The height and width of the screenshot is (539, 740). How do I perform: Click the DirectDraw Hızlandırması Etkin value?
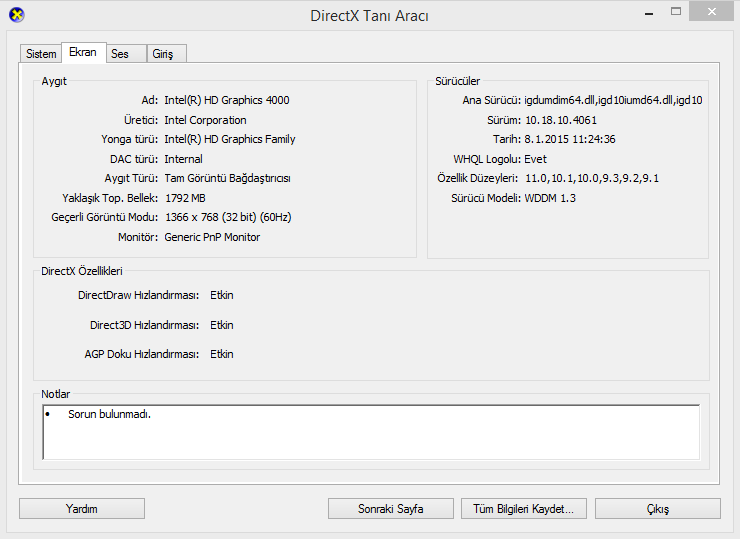point(221,296)
